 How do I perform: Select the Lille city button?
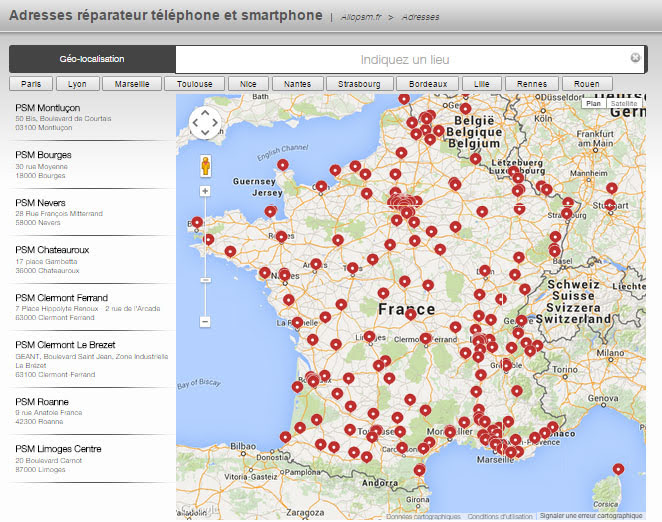click(x=482, y=84)
